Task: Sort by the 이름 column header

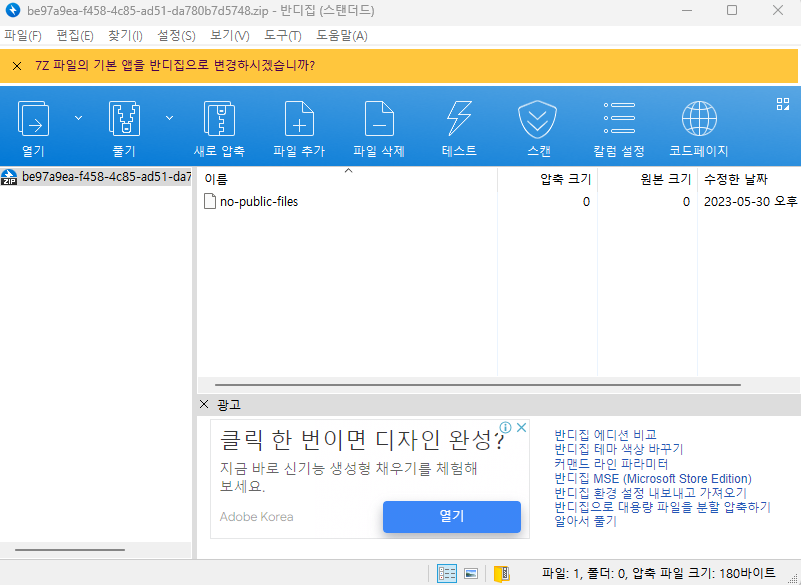Action: coord(347,179)
